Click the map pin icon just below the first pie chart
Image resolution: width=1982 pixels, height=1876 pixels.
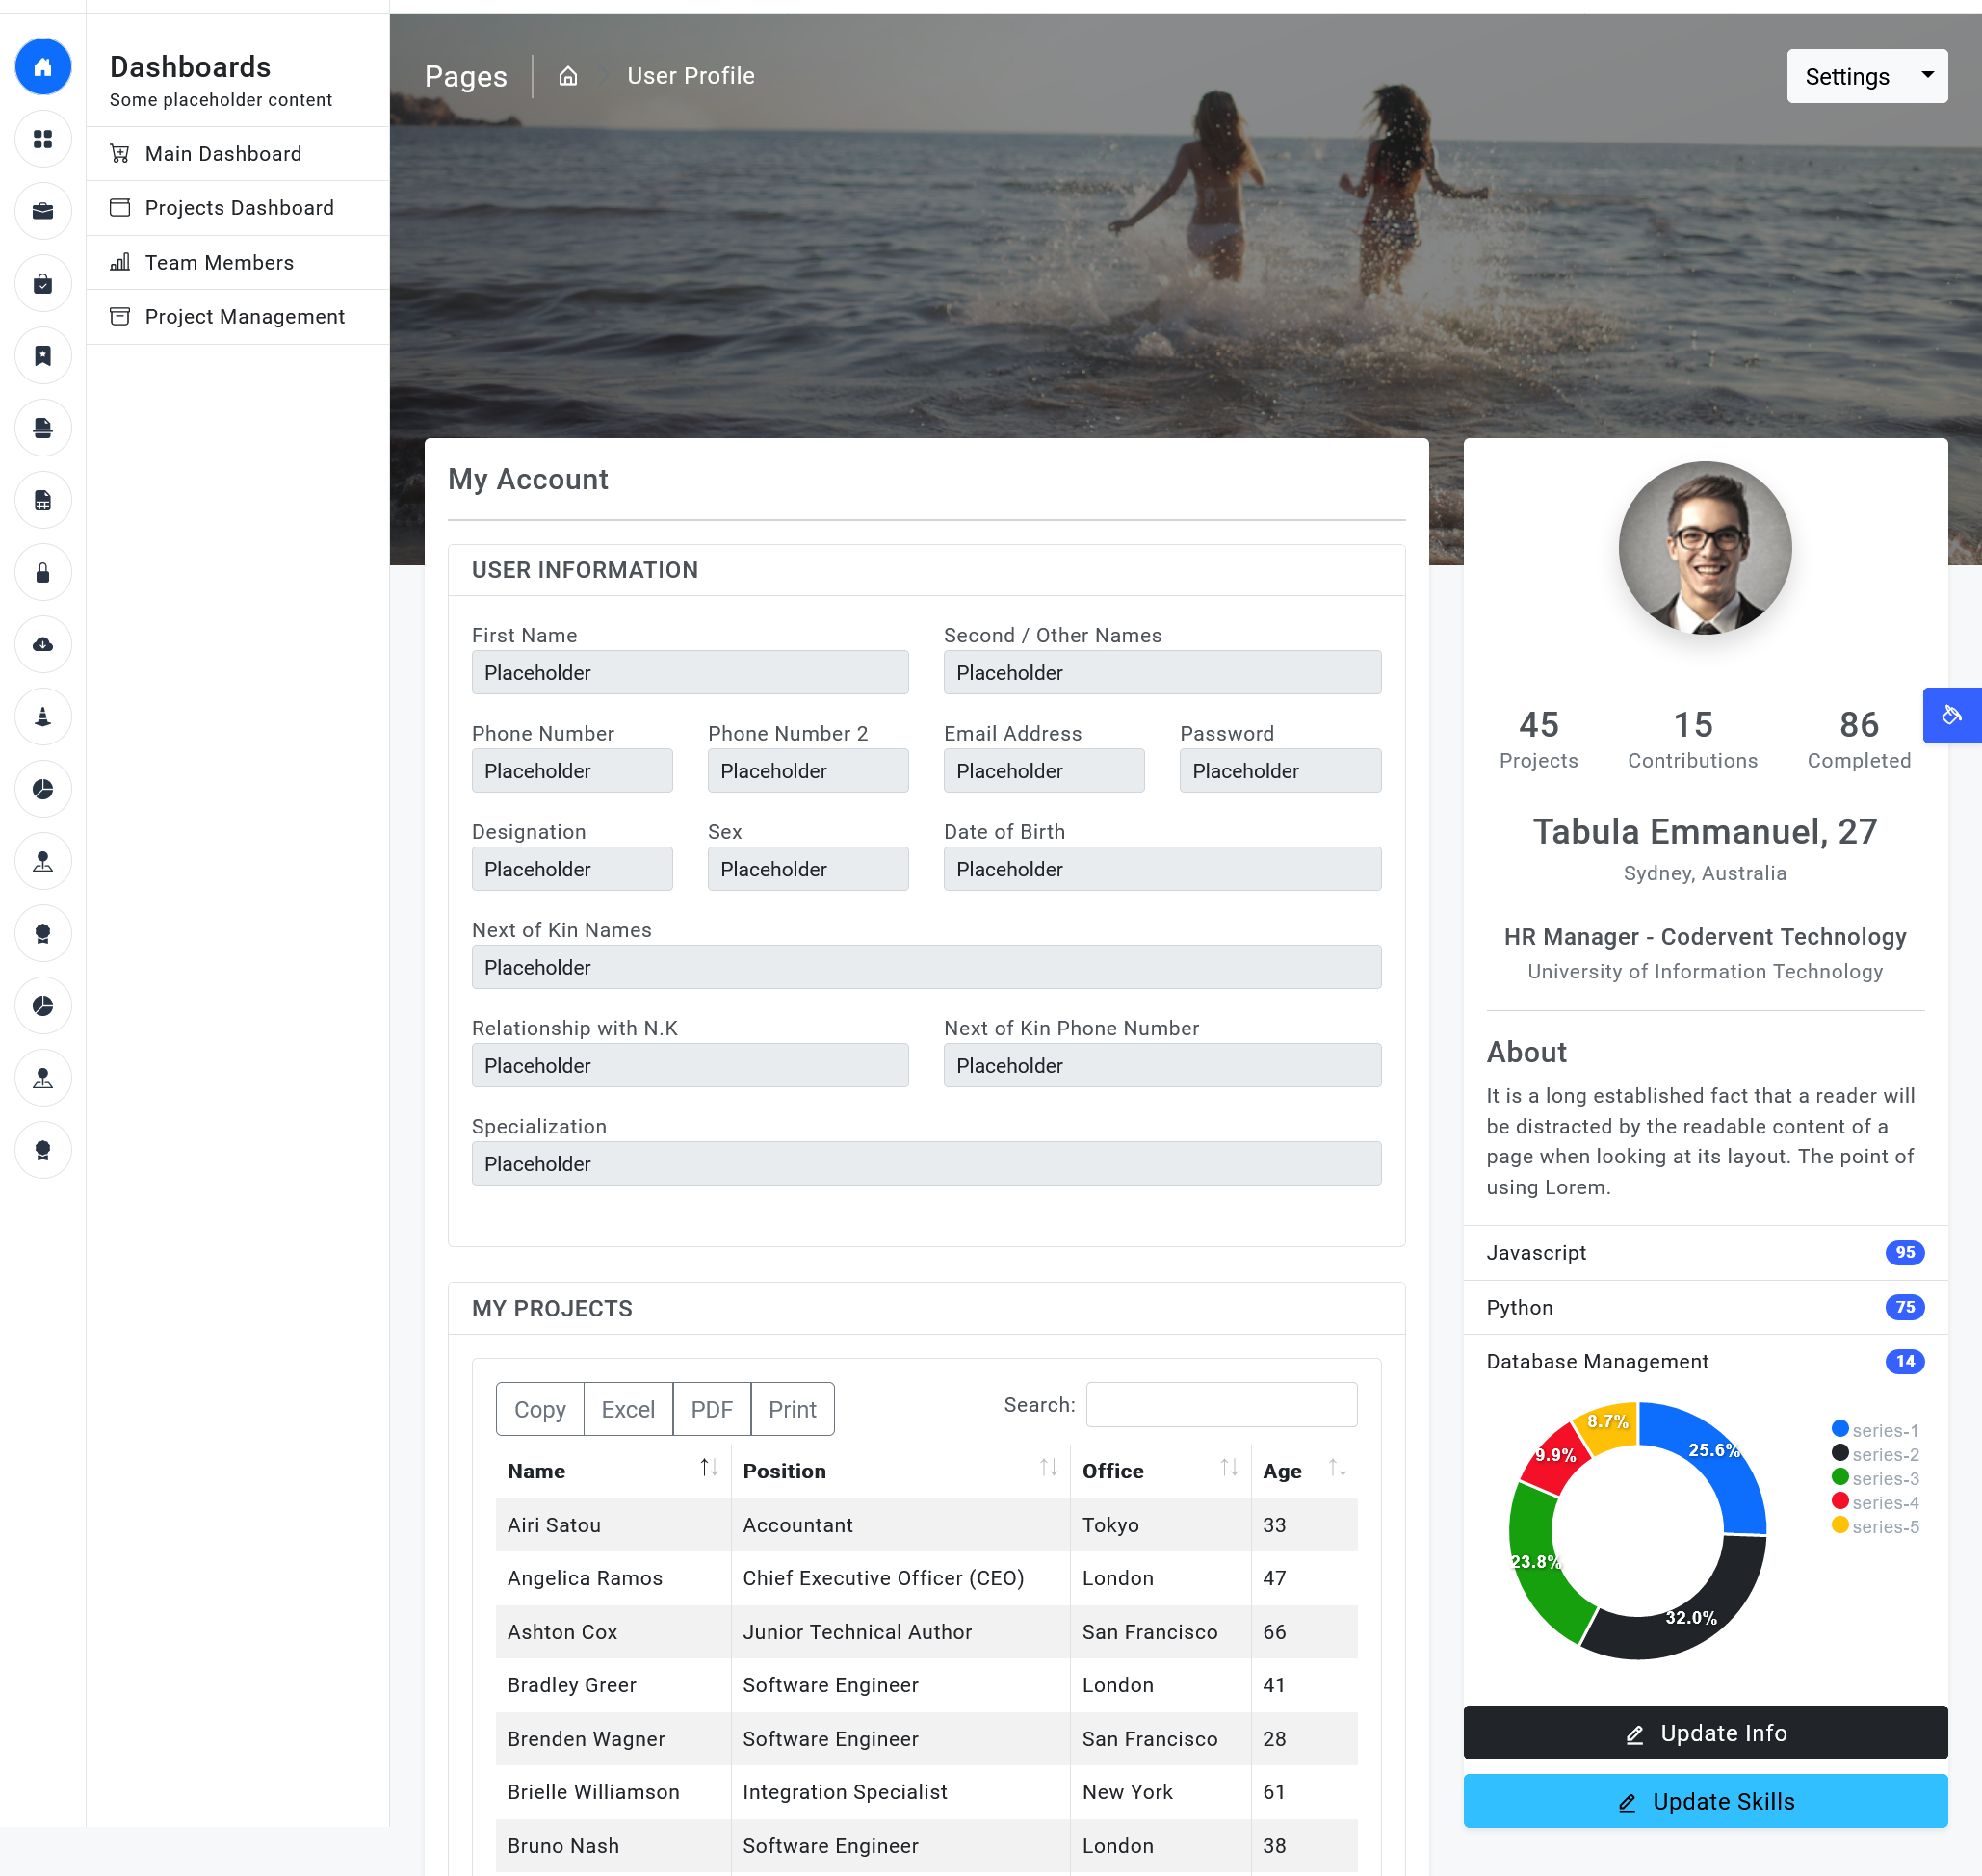(x=43, y=861)
